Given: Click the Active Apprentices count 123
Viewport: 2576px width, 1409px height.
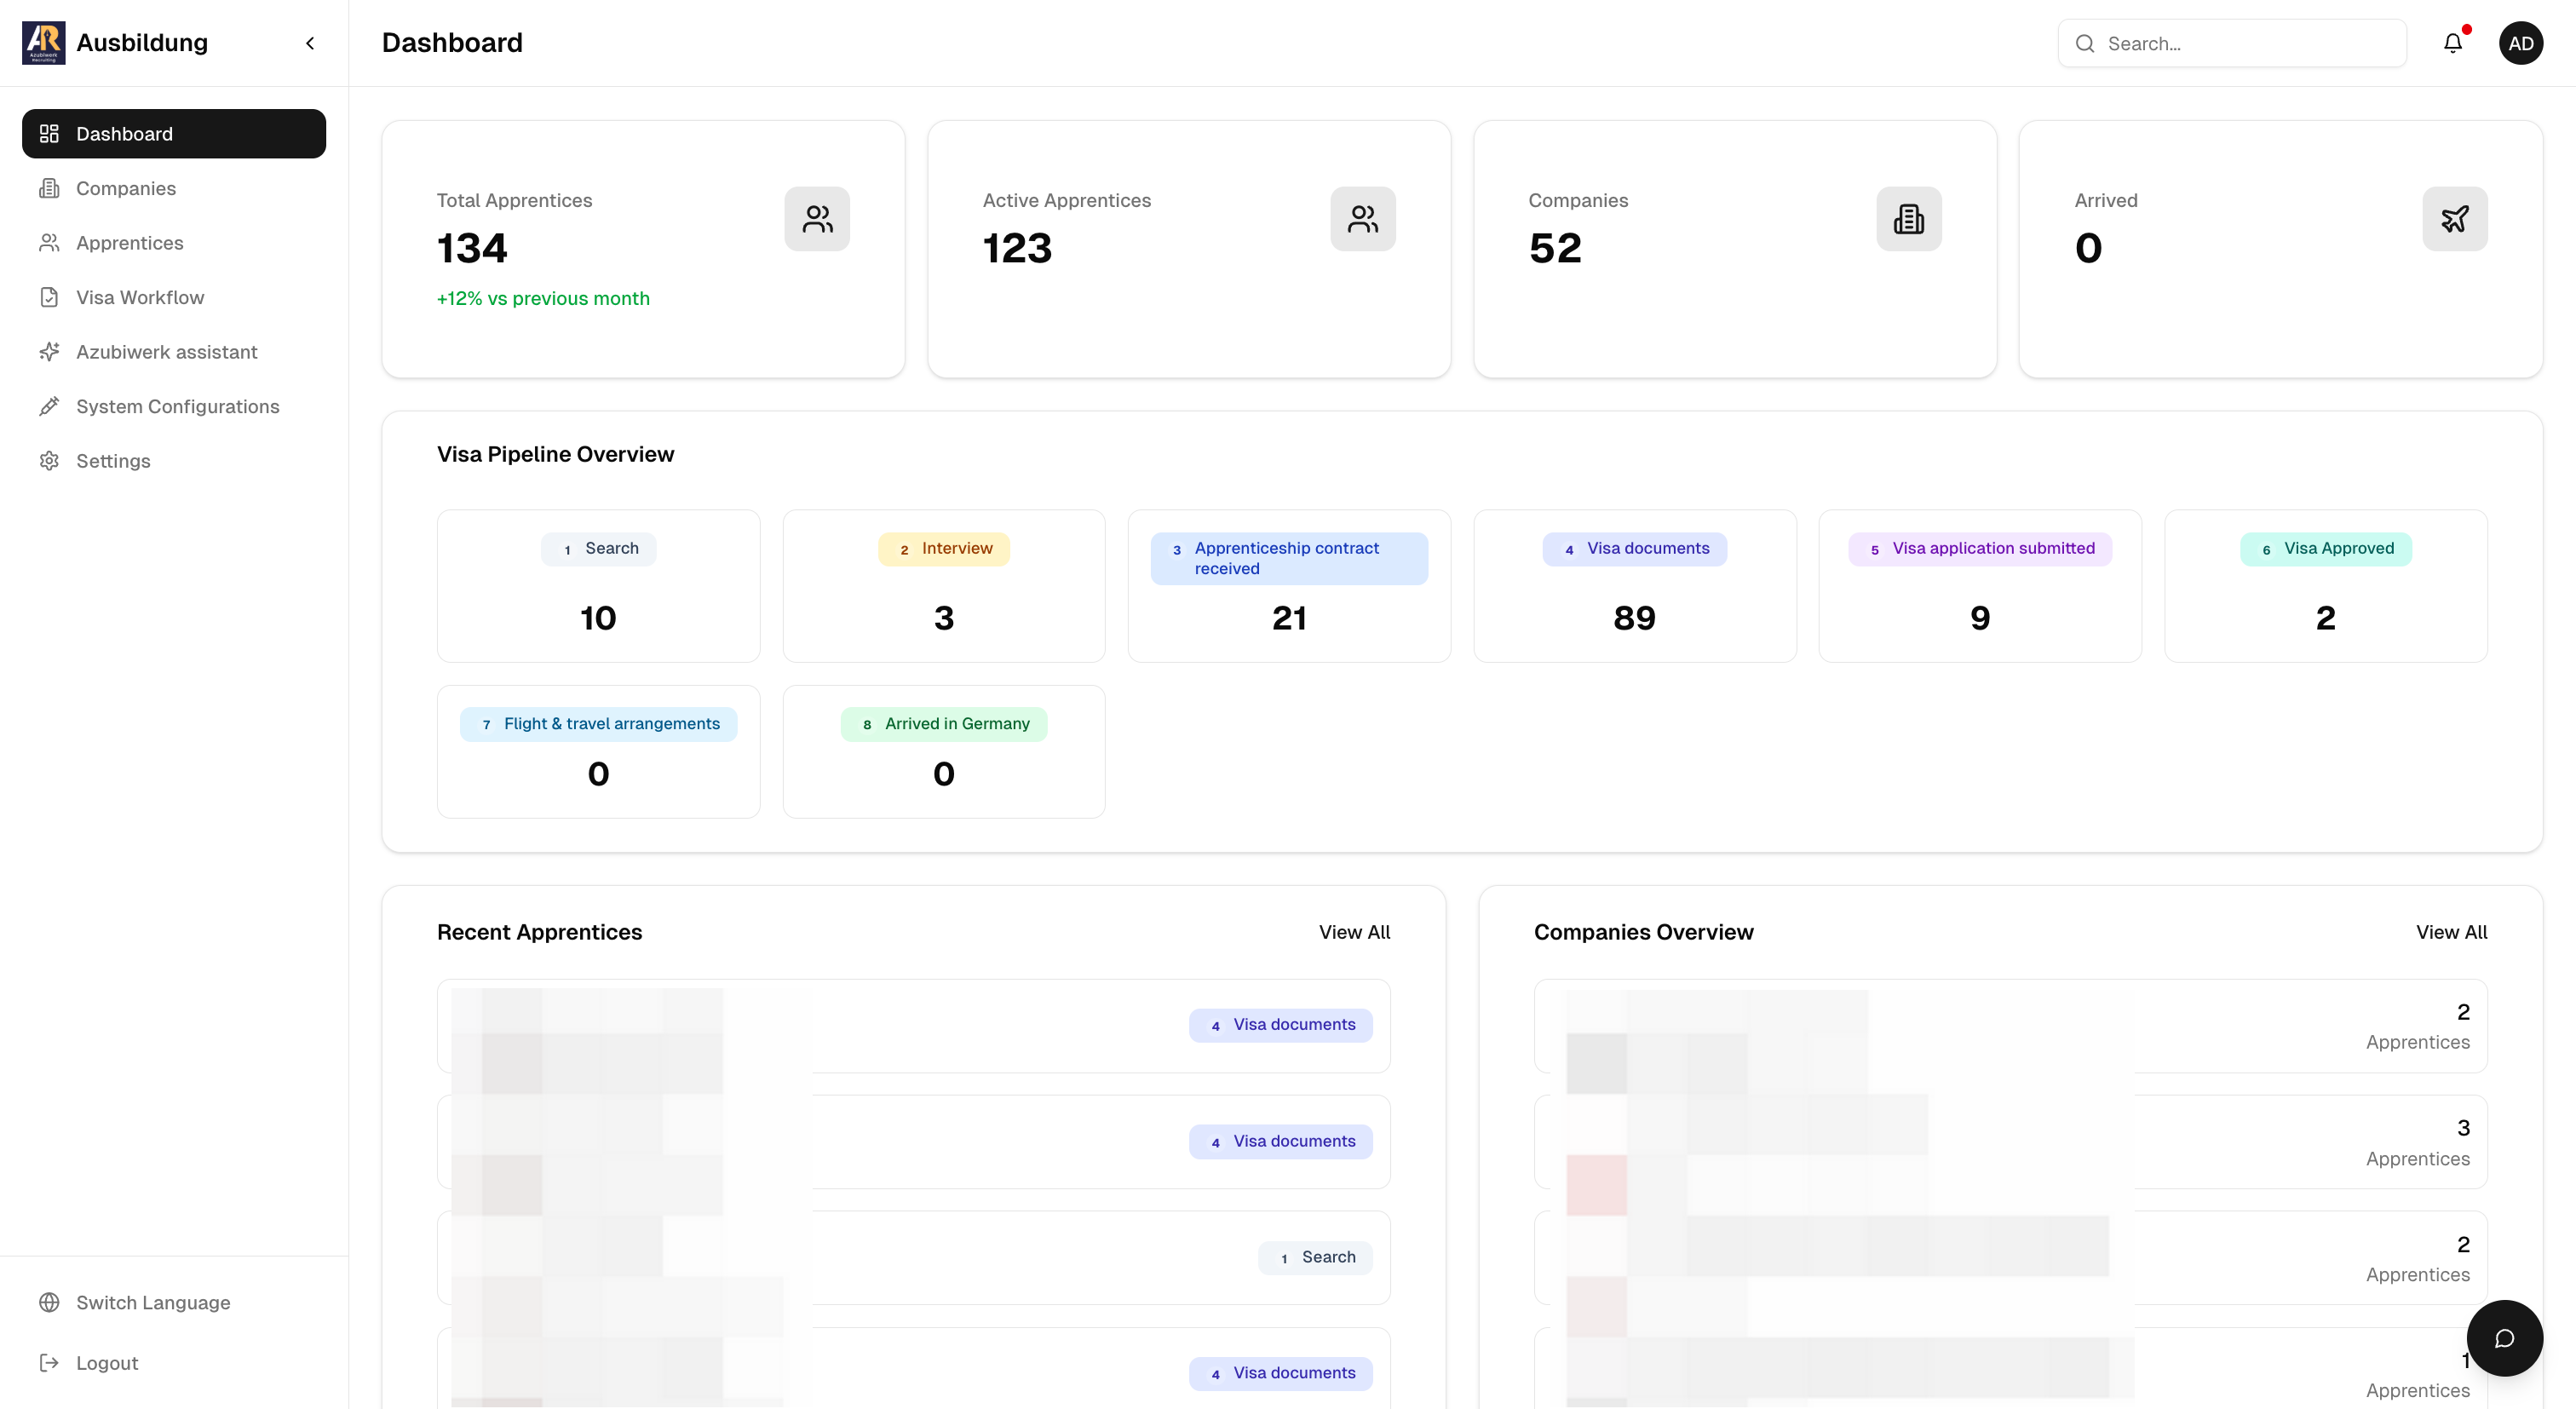Looking at the screenshot, I should 1017,248.
